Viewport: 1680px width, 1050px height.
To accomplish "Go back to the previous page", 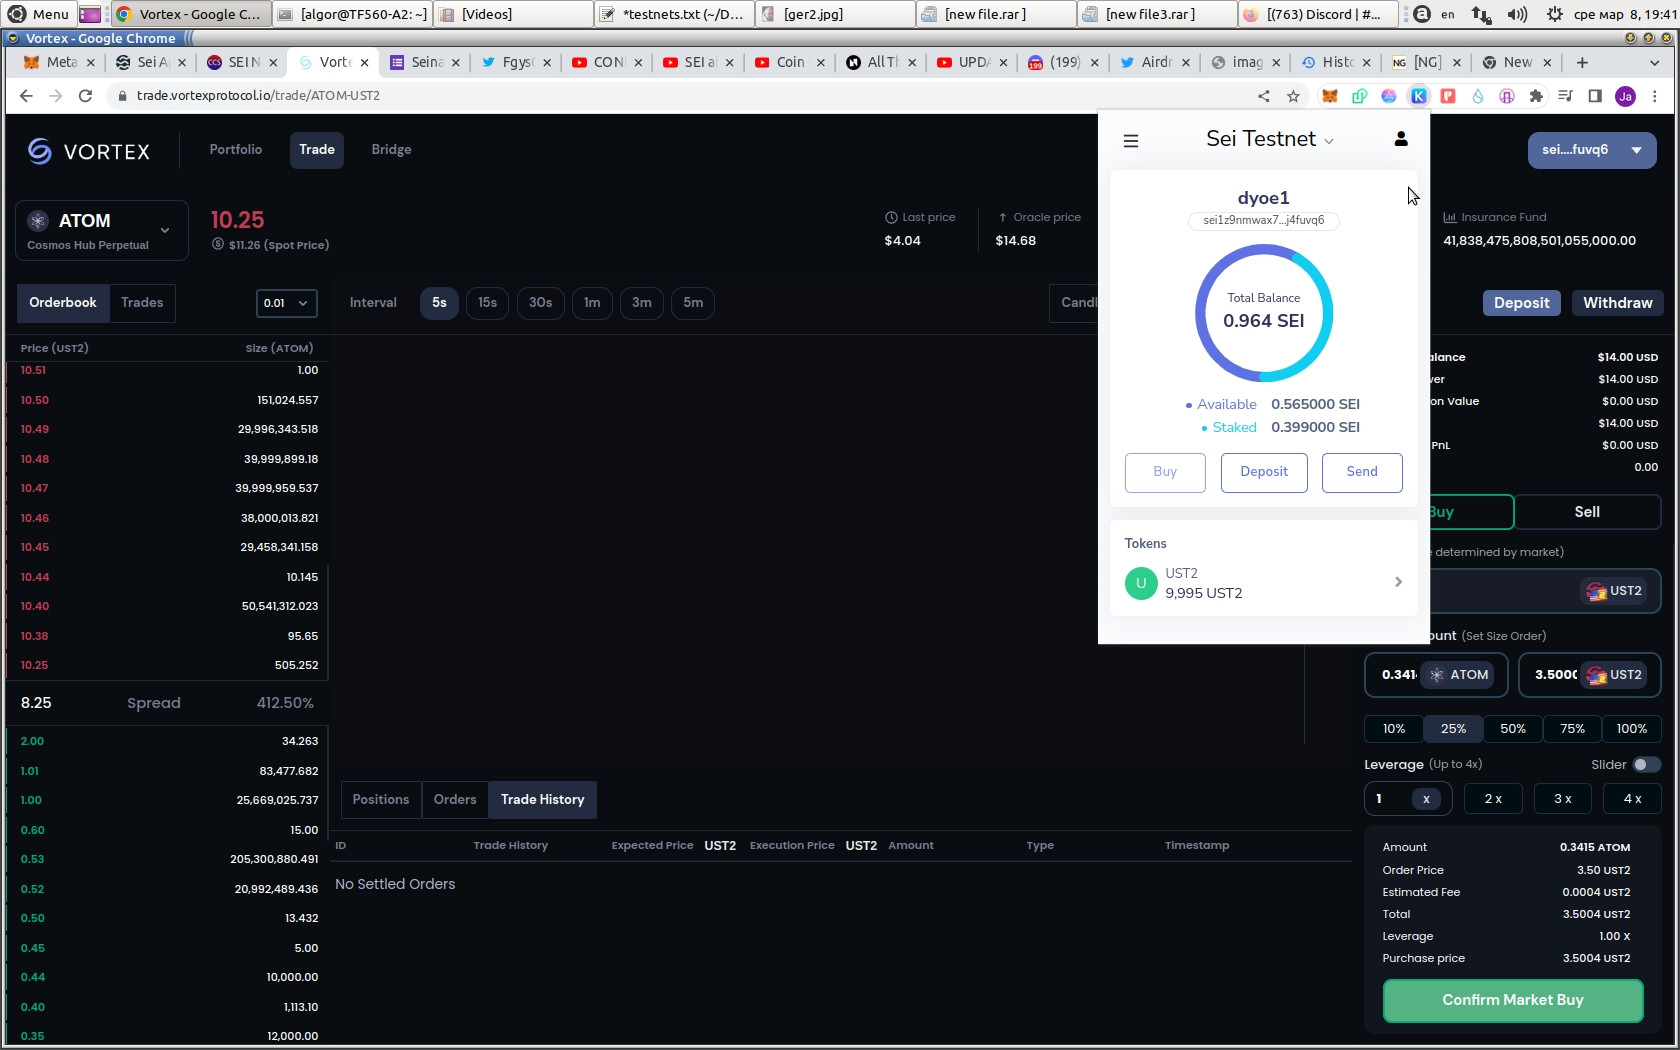I will 26,96.
